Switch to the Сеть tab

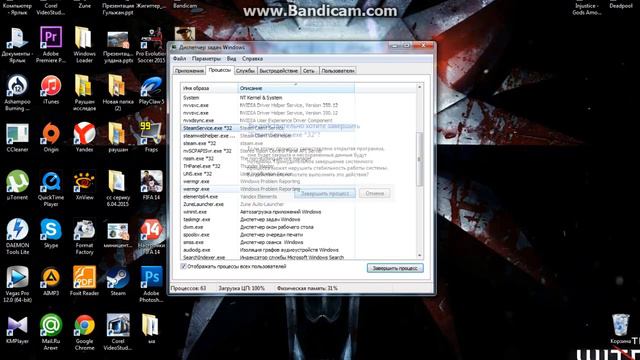[x=309, y=71]
